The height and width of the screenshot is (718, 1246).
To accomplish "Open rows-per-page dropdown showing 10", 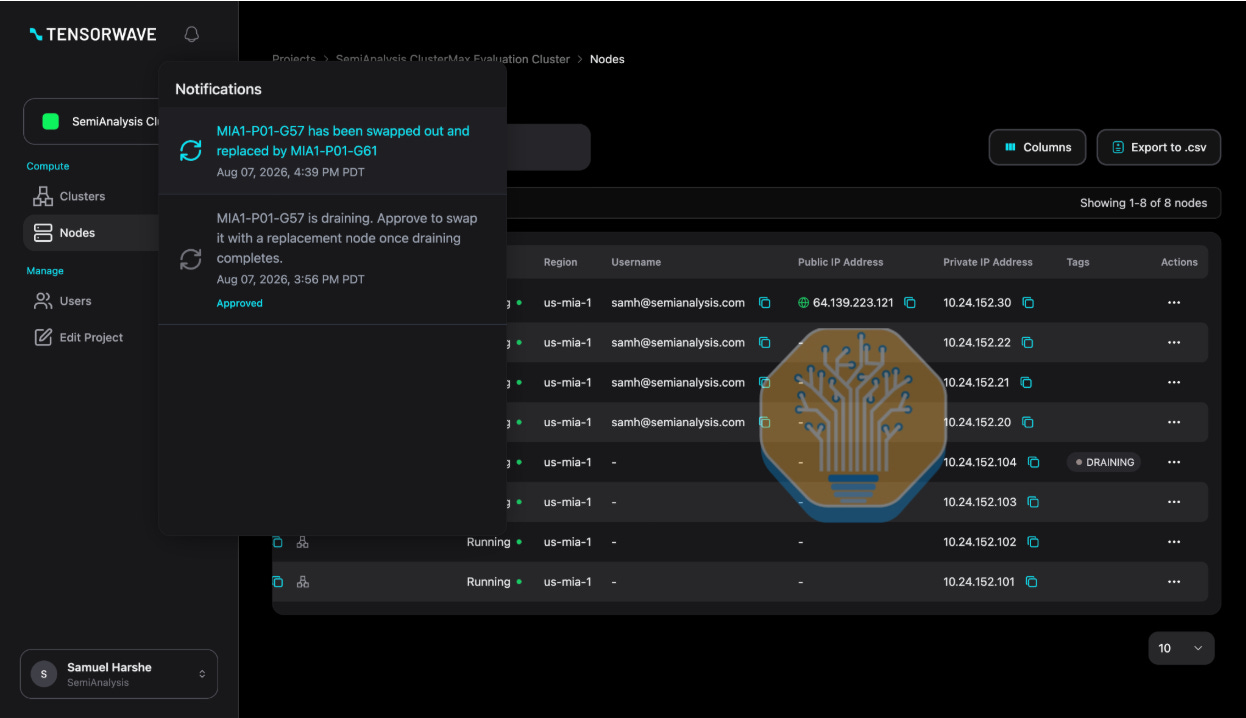I will (x=1181, y=648).
